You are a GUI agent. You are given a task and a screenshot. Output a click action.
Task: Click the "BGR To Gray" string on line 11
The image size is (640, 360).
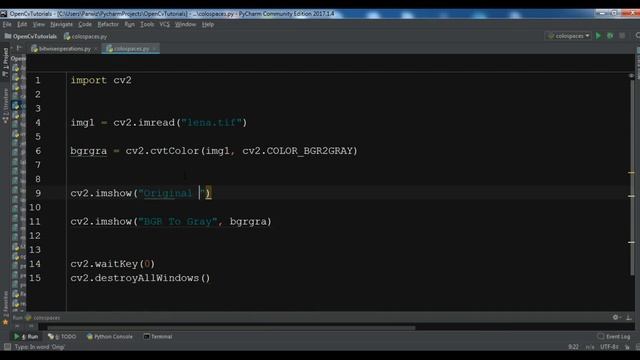pos(178,222)
